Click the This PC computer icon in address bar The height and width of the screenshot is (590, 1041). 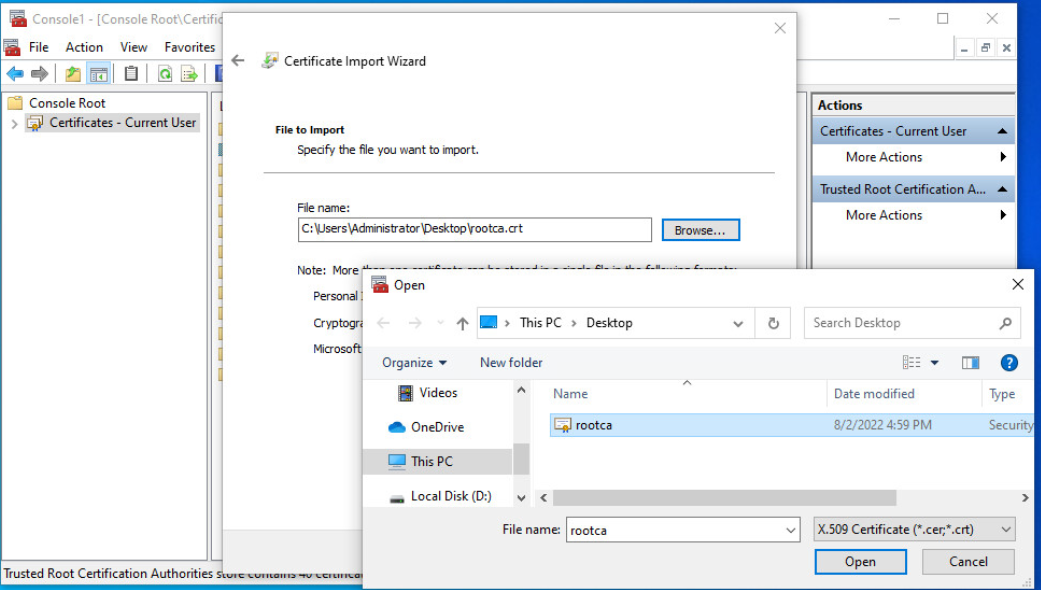coord(488,323)
